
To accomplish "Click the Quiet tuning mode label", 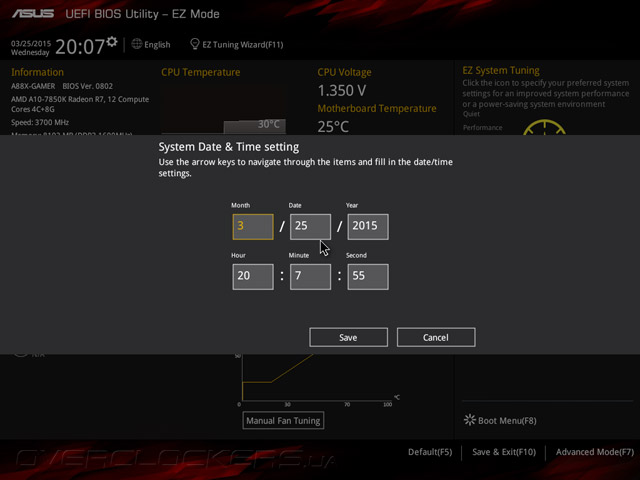I will [471, 114].
